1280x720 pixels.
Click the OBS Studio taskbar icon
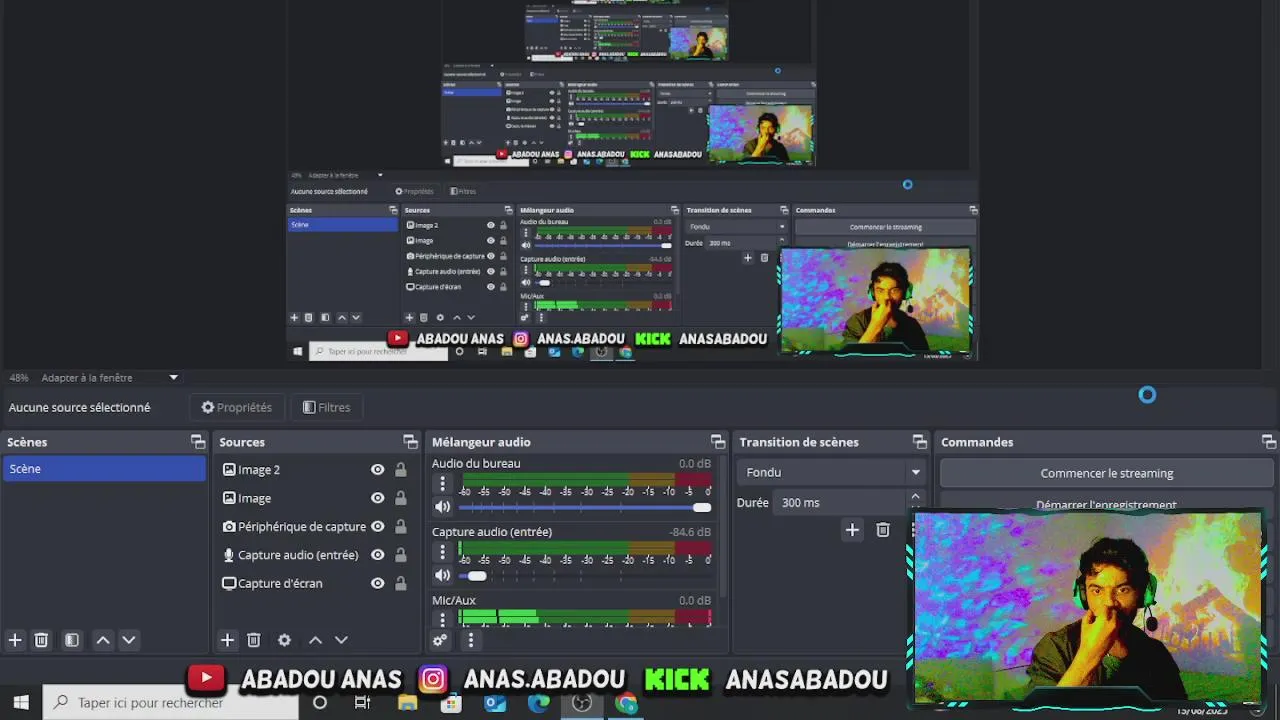point(582,703)
